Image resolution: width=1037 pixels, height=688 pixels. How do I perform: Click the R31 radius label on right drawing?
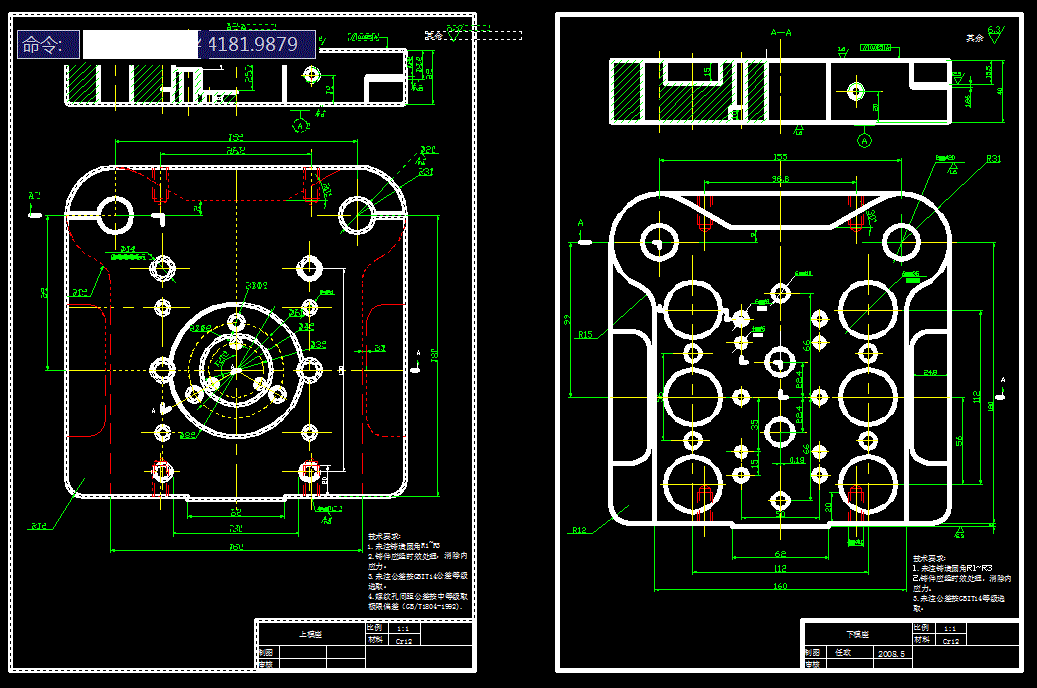[x=993, y=159]
